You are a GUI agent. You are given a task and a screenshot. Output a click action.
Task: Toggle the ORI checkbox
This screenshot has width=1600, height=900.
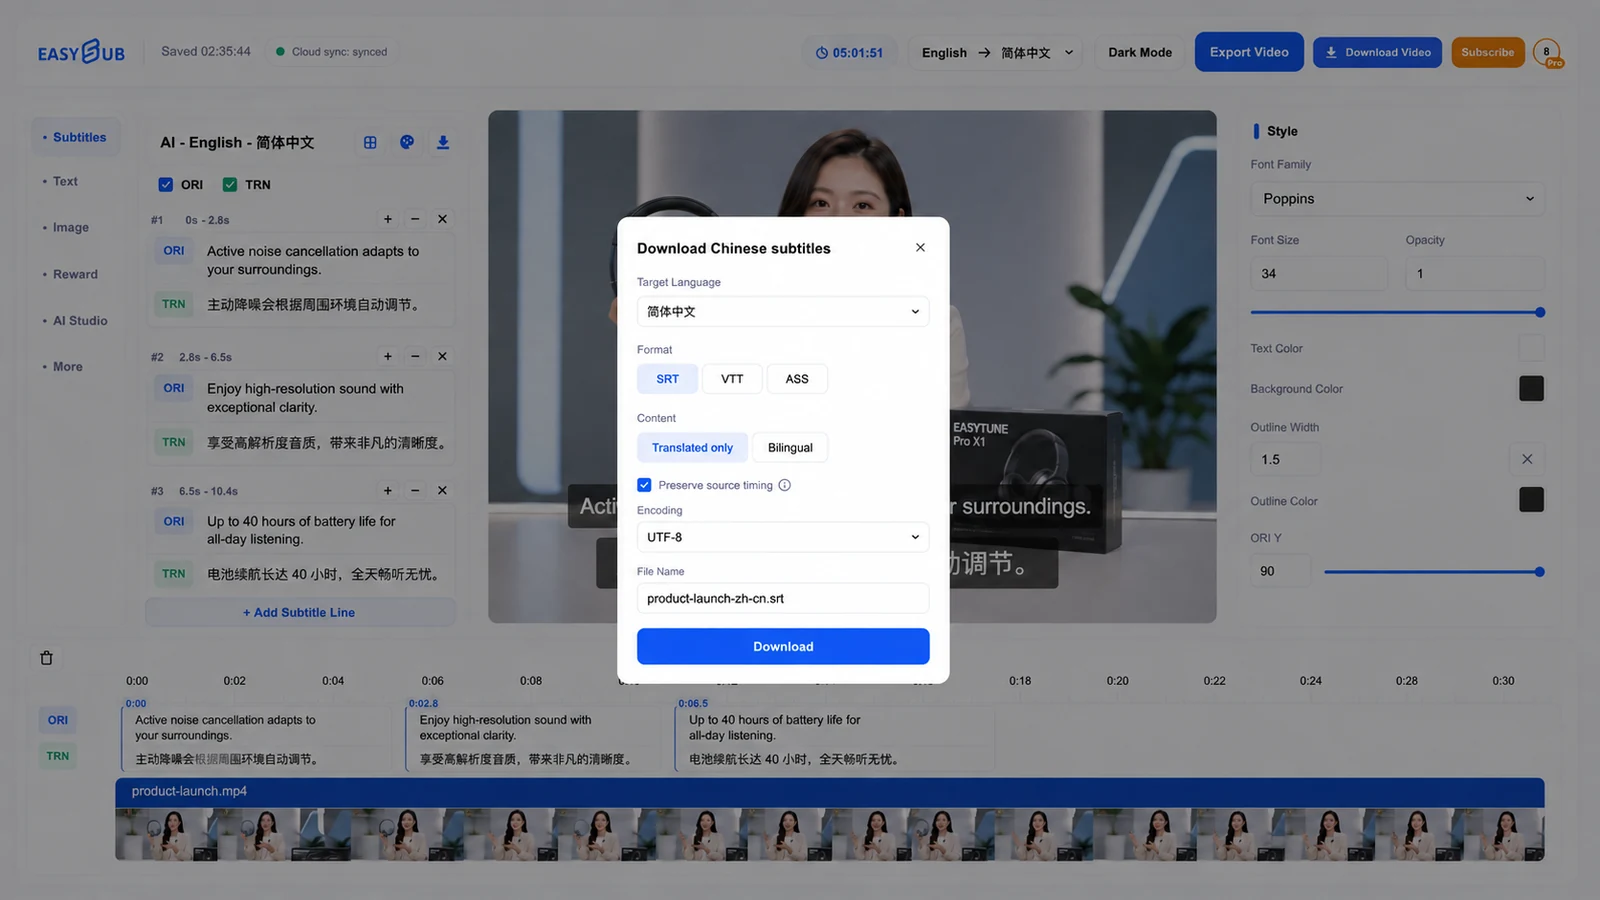point(166,184)
